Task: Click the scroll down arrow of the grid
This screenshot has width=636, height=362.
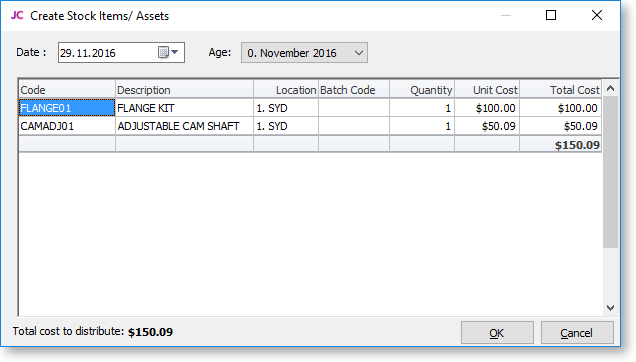Action: (610, 308)
